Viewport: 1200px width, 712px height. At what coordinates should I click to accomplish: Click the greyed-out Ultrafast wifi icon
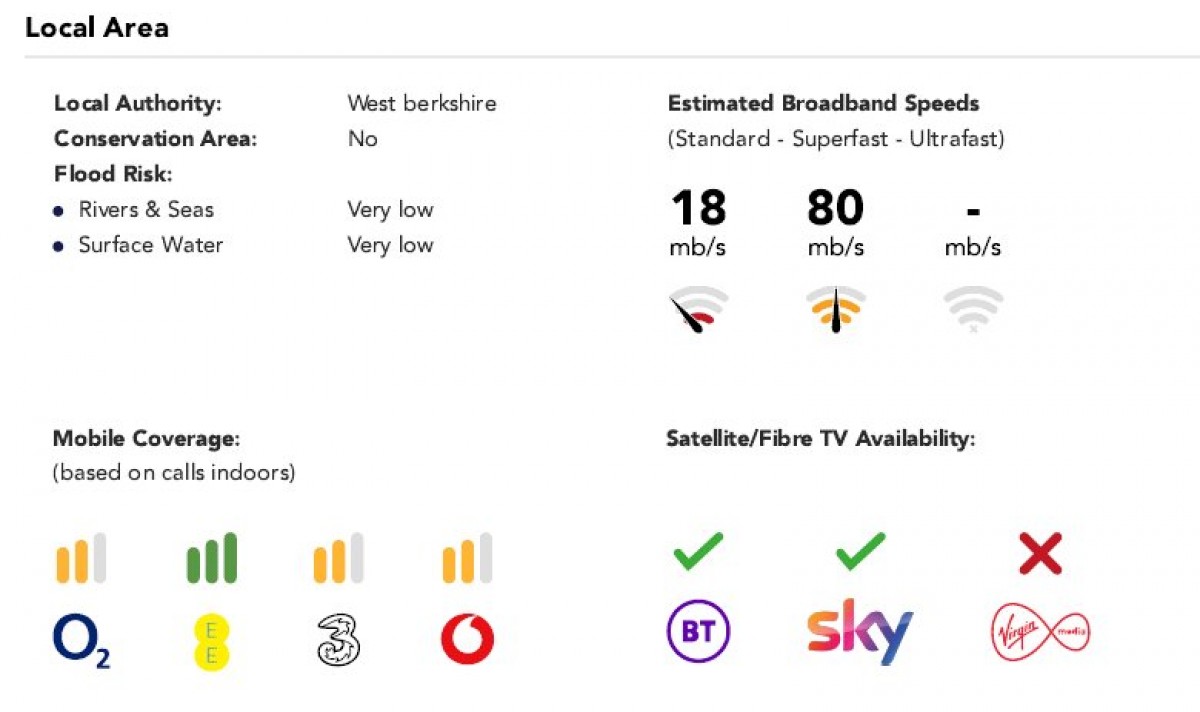tap(973, 309)
